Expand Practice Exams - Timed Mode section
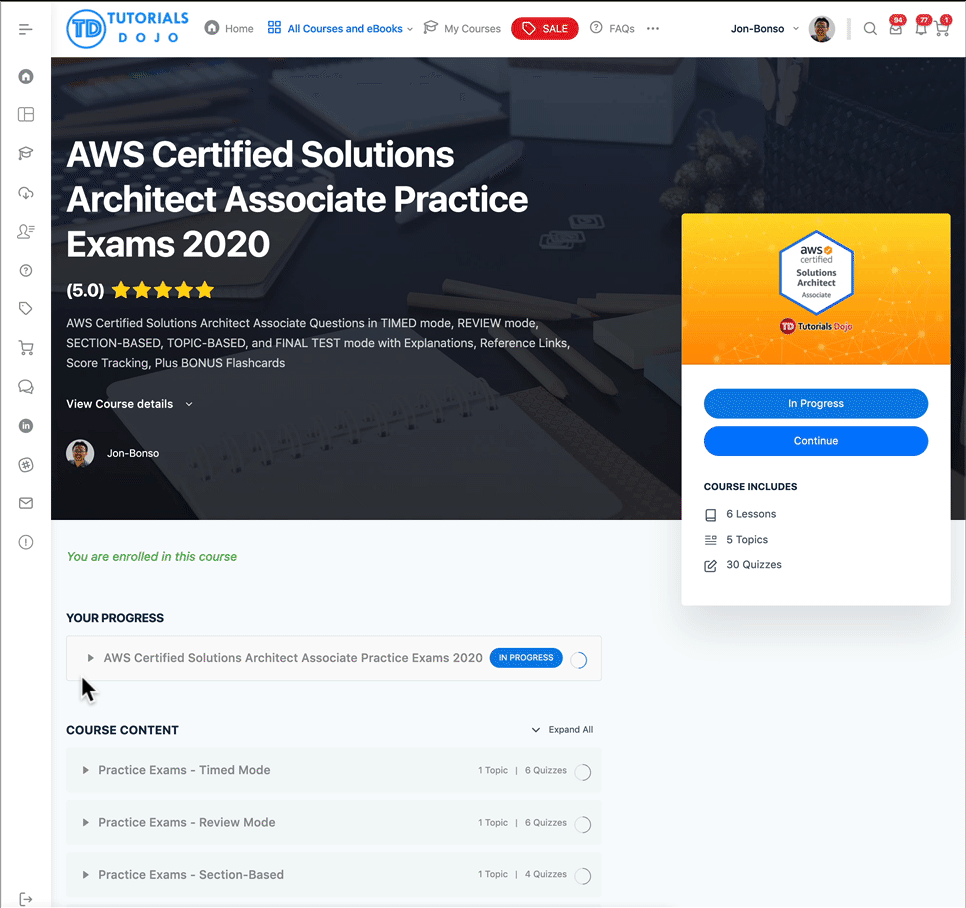The width and height of the screenshot is (966, 908). pos(184,770)
